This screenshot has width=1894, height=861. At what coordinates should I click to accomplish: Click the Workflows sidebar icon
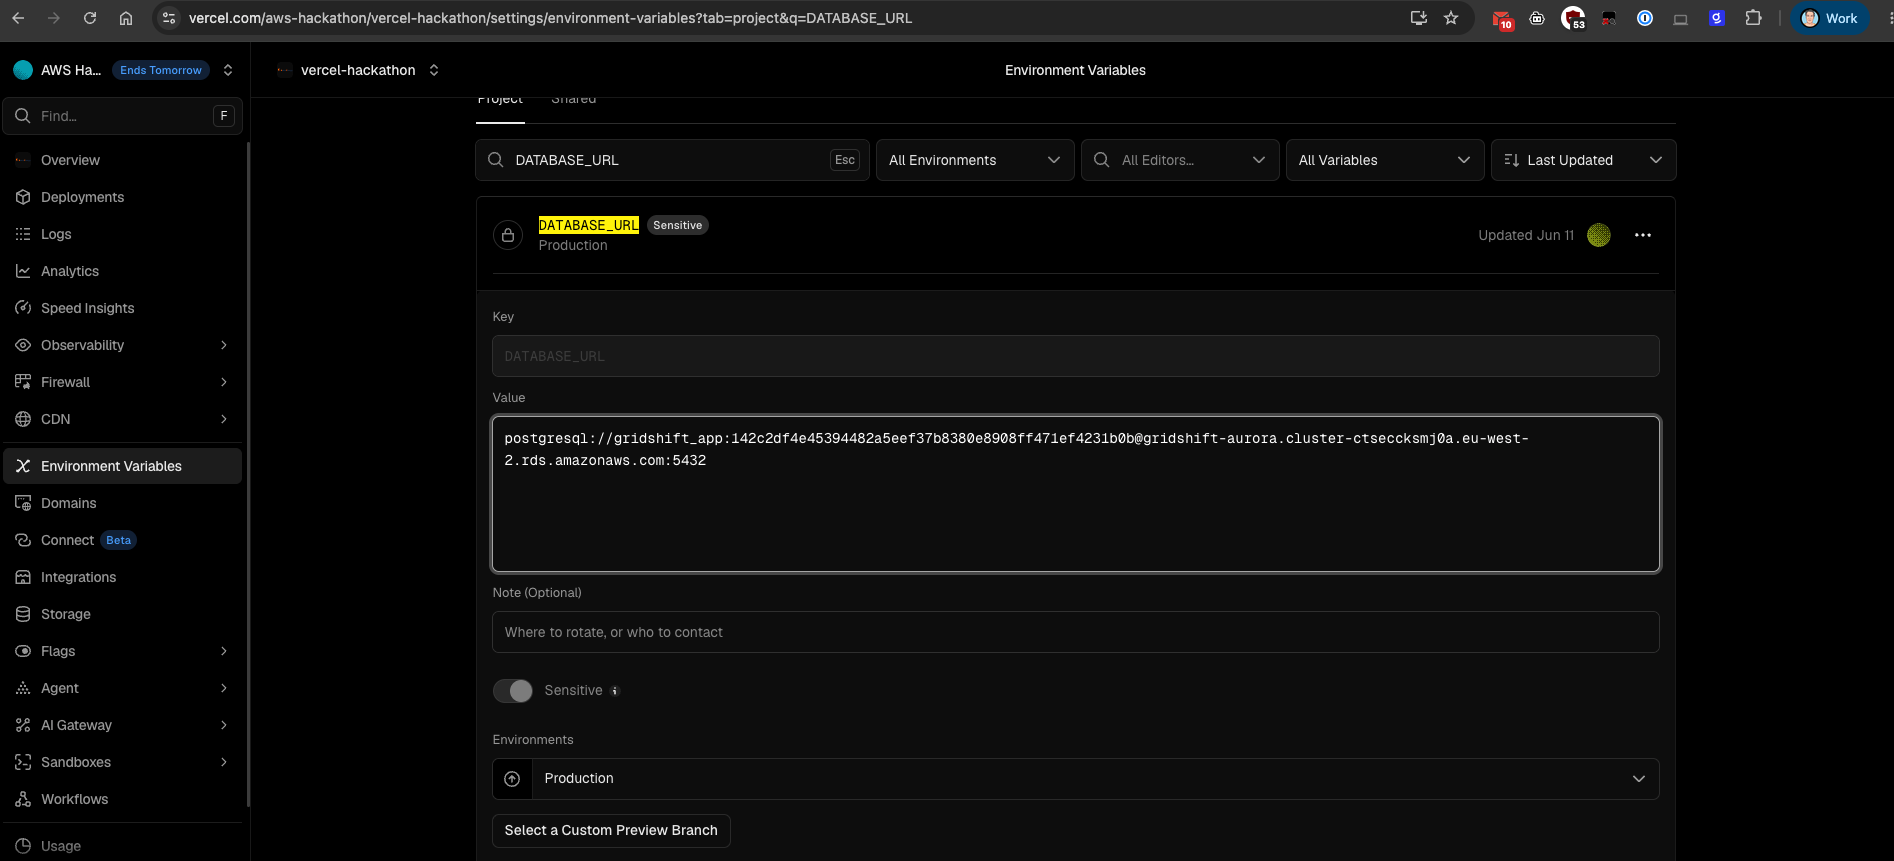(23, 799)
